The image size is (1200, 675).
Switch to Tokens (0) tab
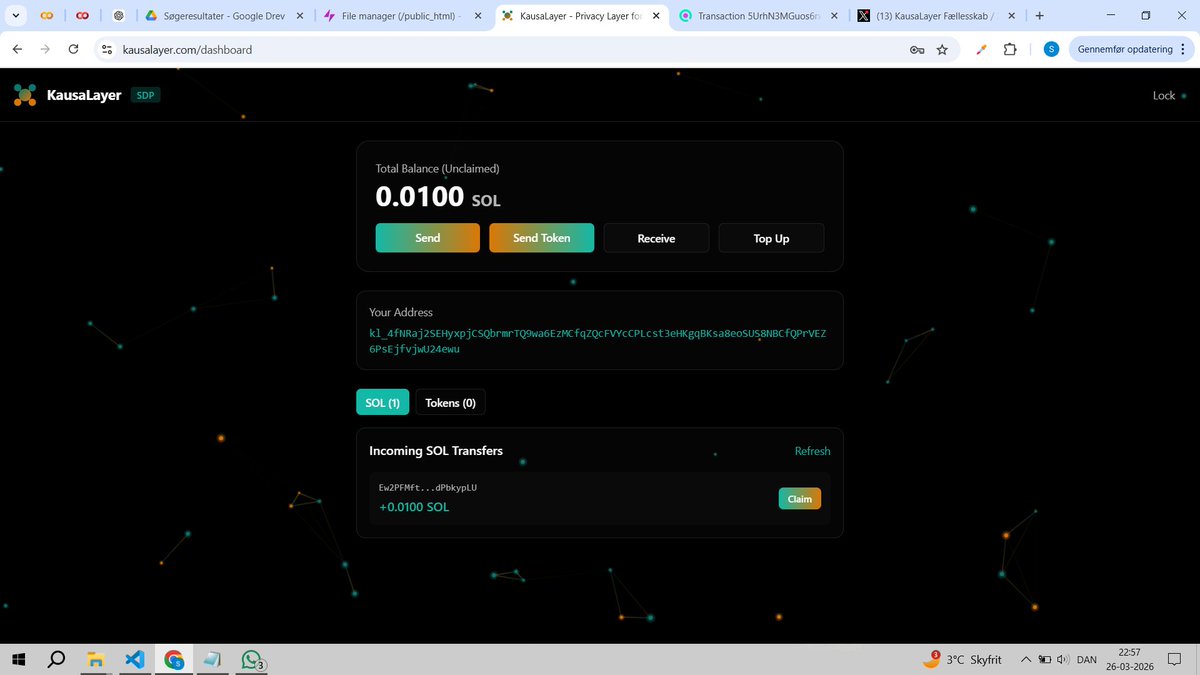[450, 402]
